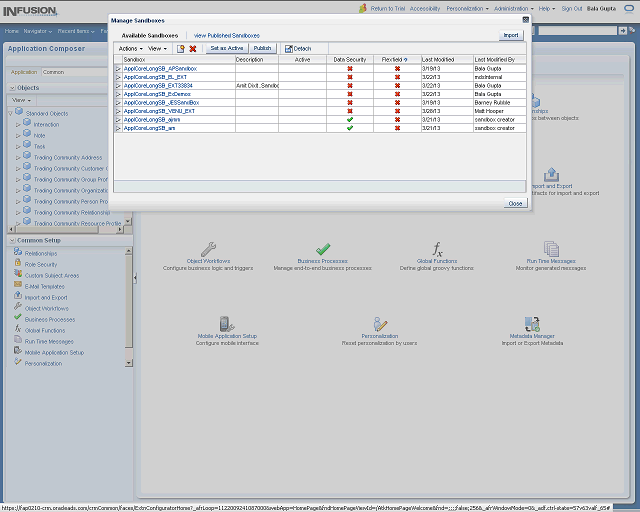Open Business Processes green checkmark icon

point(323,248)
